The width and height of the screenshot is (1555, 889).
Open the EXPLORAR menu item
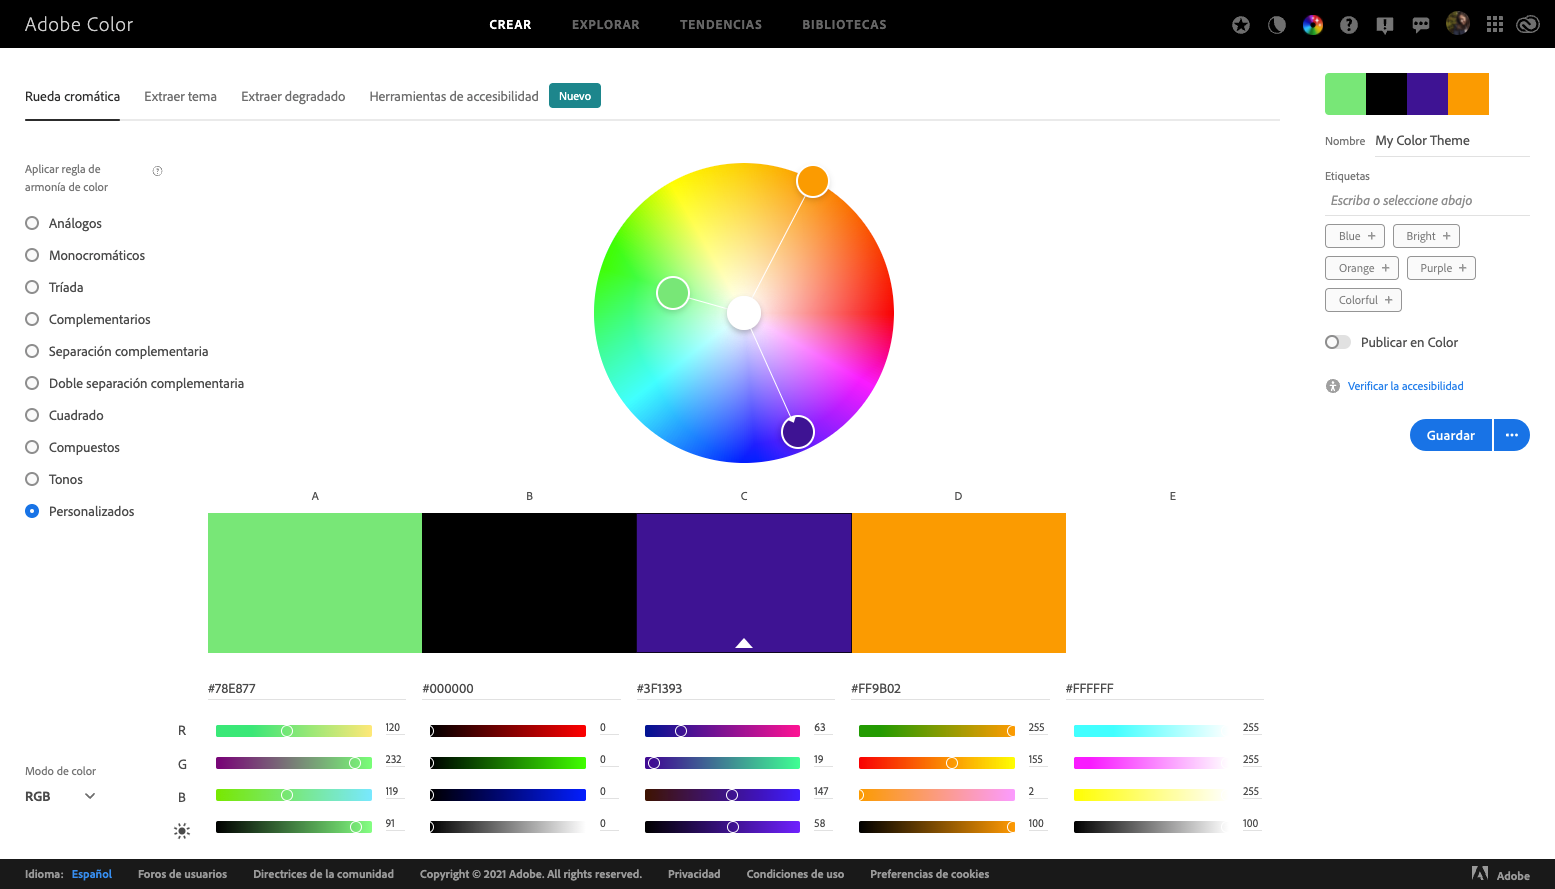click(x=605, y=24)
